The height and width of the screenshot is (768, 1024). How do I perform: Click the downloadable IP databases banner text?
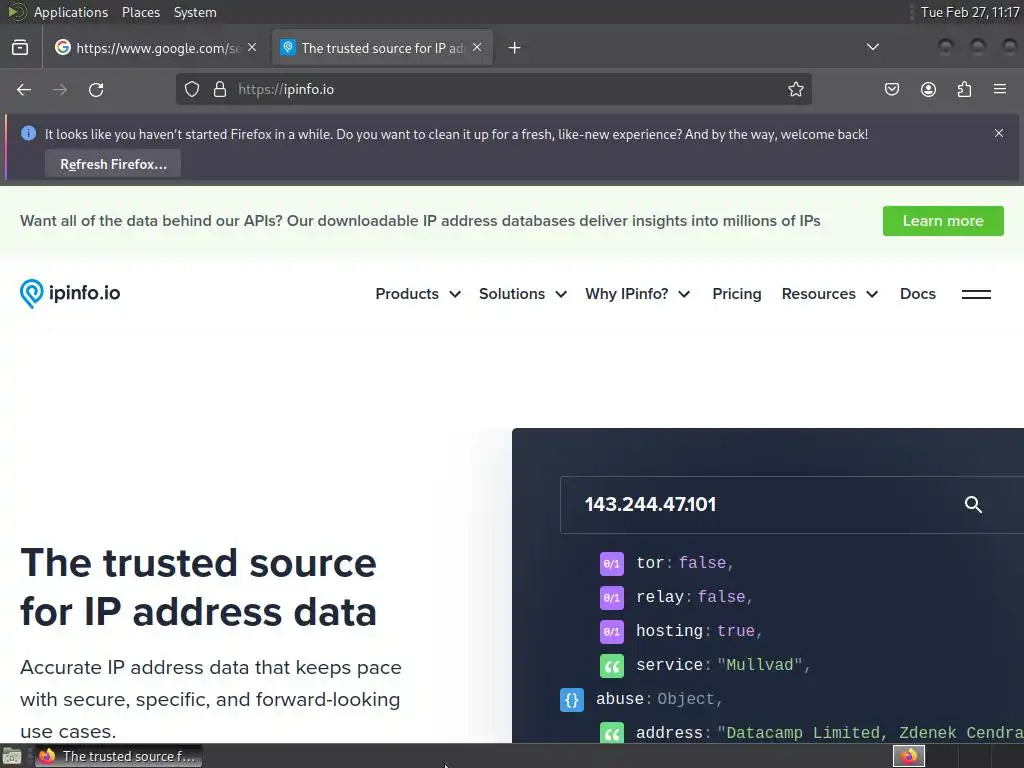(420, 221)
